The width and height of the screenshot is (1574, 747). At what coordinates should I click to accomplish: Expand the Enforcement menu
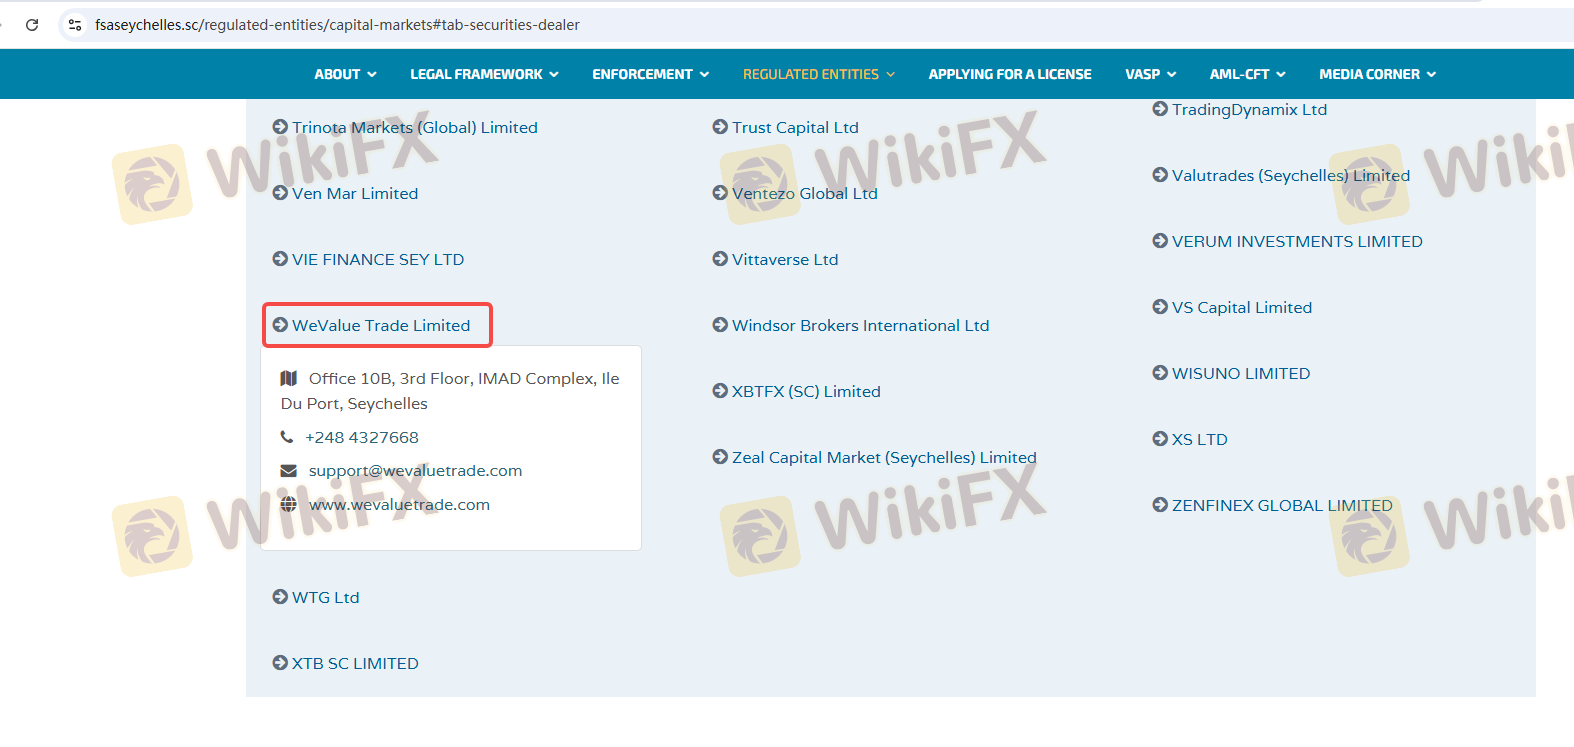point(650,74)
